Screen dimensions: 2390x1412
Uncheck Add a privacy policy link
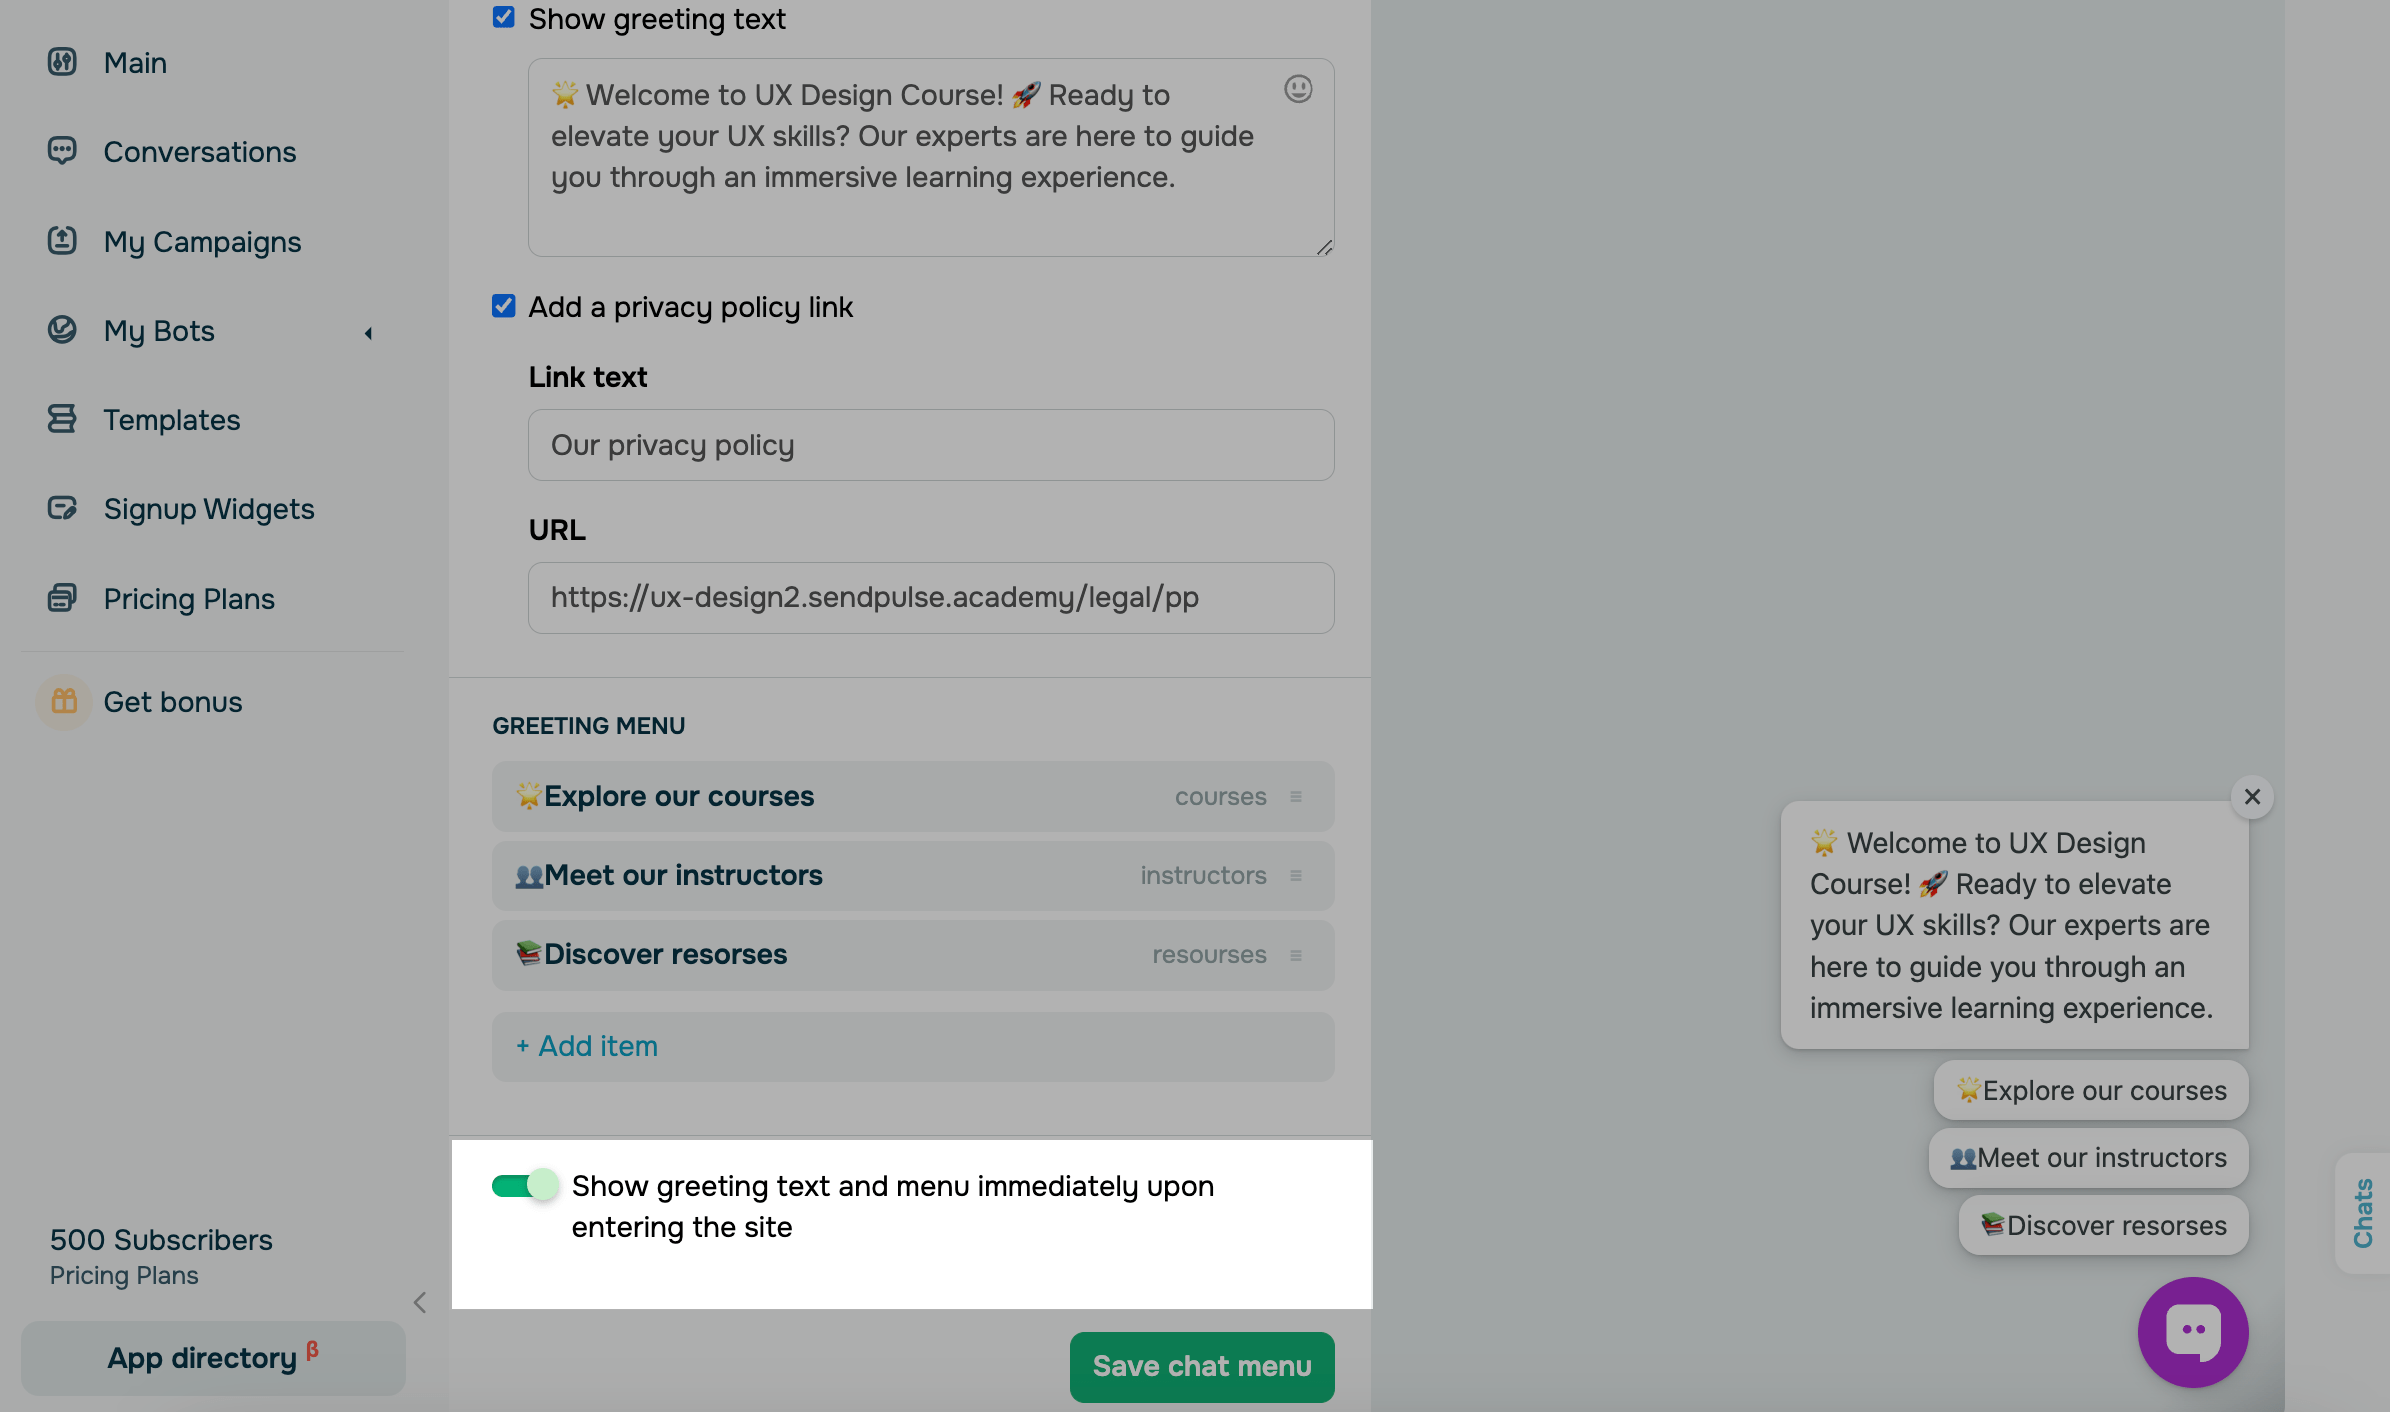pos(504,306)
